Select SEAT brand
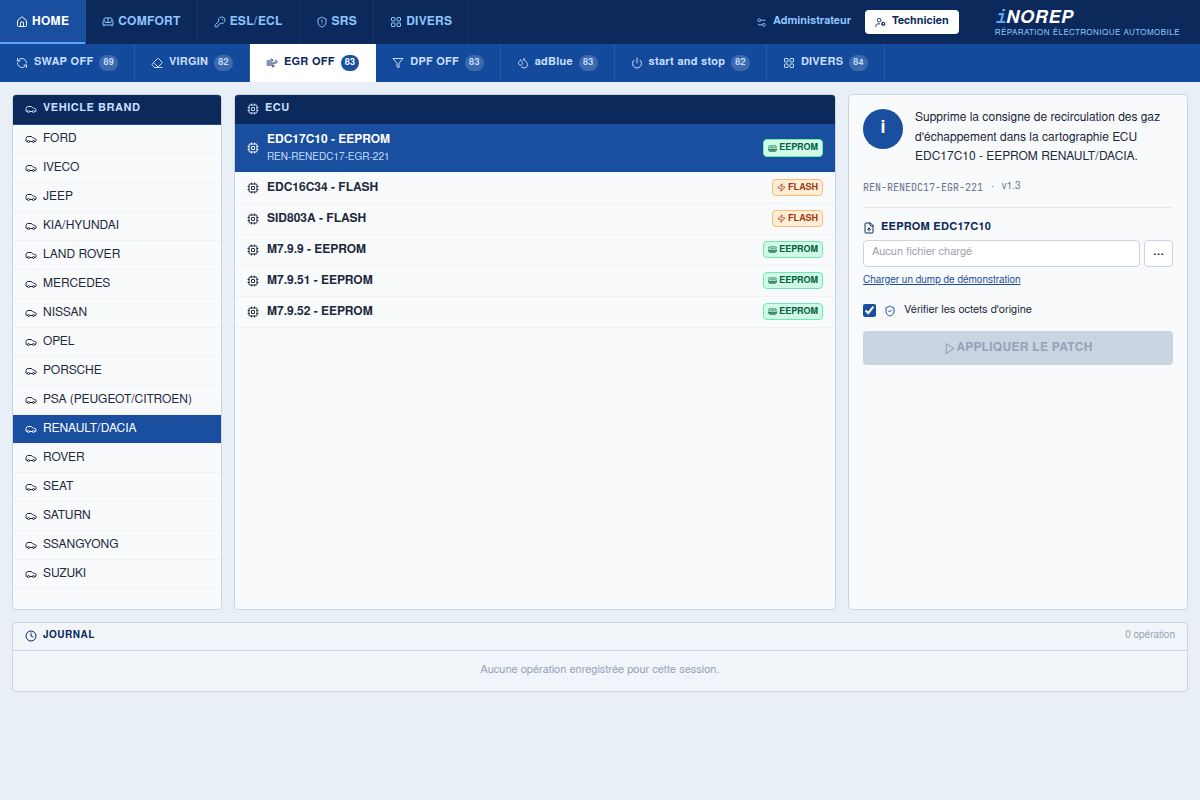Screen dimensions: 1200x800 tap(117, 487)
